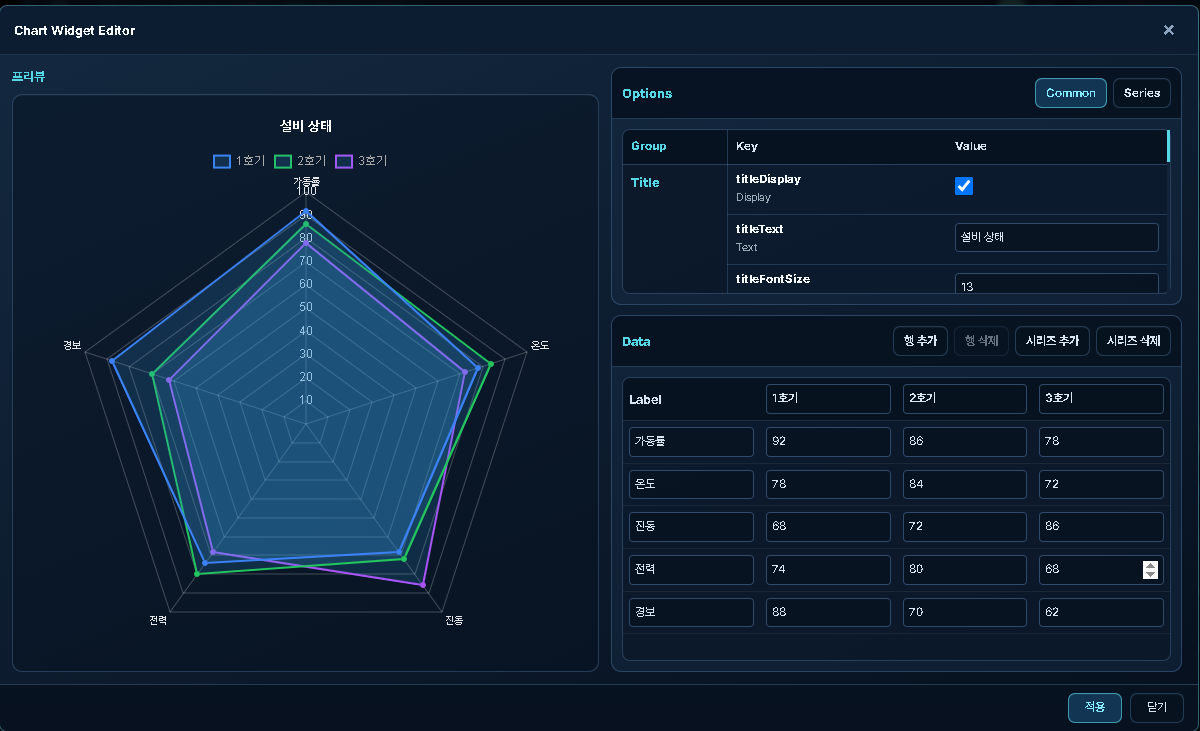Click the 행 추가 button
This screenshot has height=731, width=1200.
click(920, 341)
